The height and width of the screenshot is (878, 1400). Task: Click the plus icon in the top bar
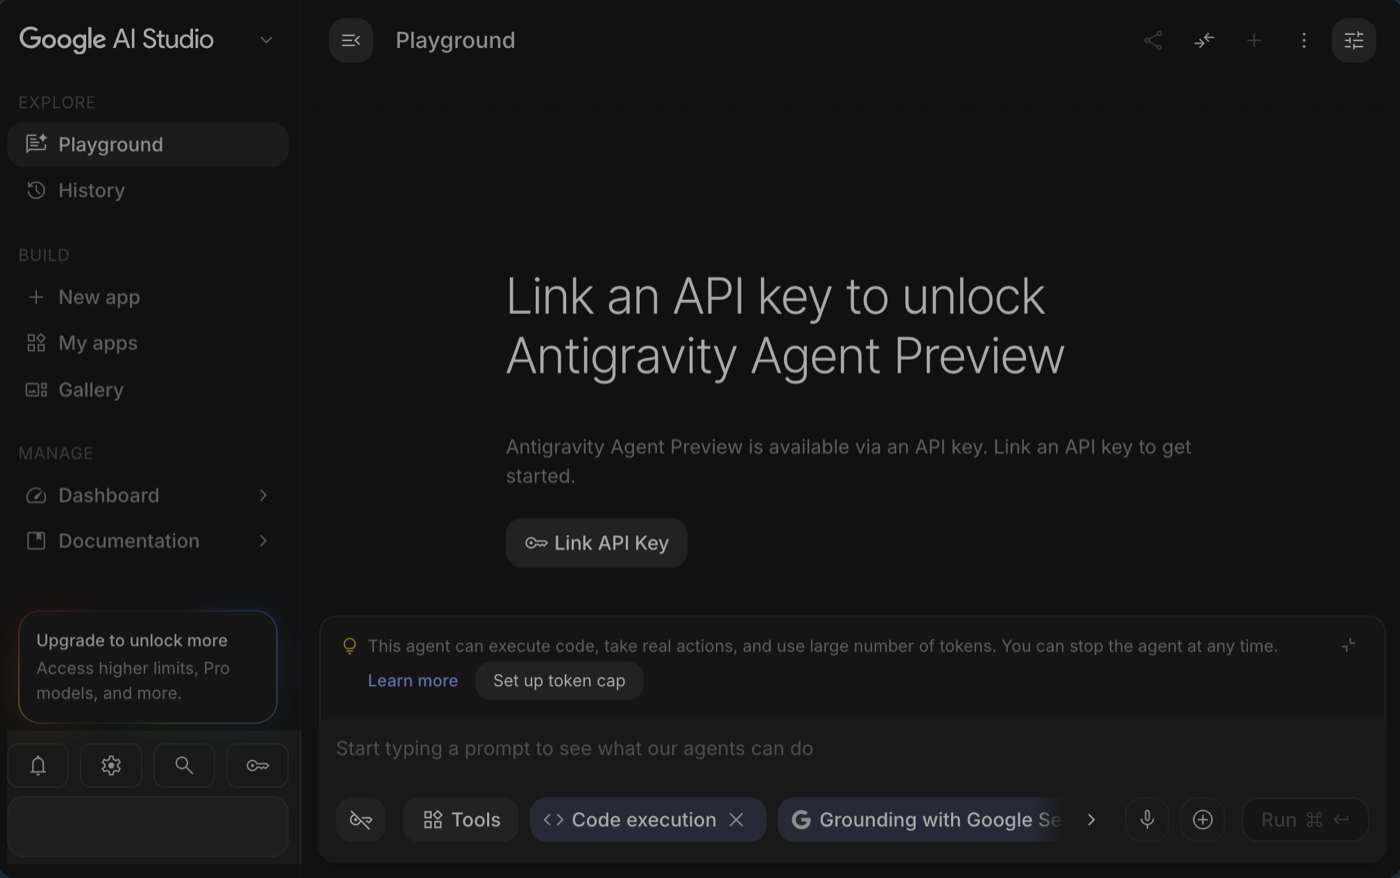pos(1254,40)
